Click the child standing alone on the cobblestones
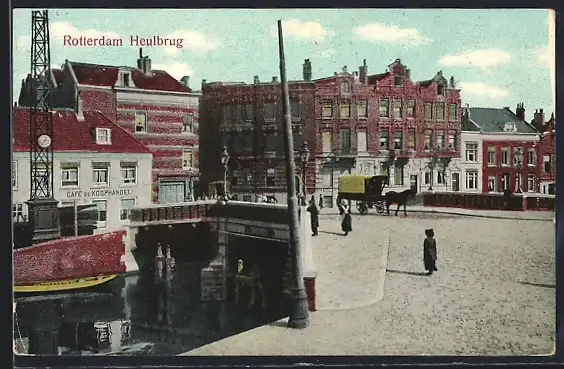 [x=430, y=251]
